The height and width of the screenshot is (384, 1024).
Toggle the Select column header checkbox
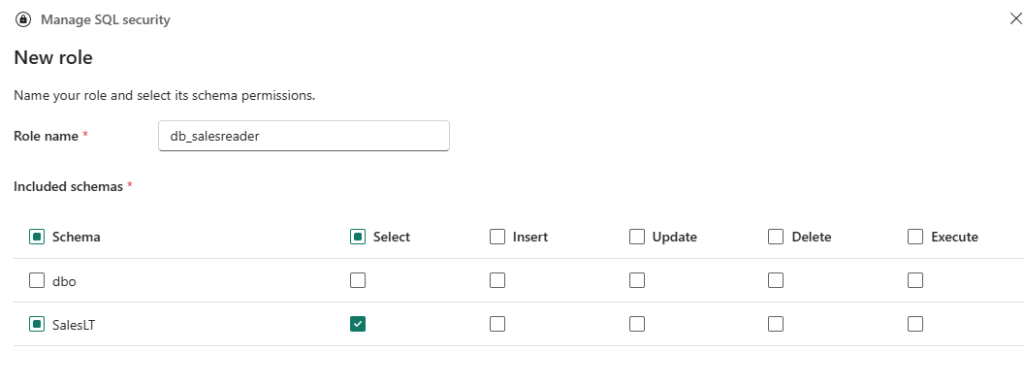coord(358,236)
